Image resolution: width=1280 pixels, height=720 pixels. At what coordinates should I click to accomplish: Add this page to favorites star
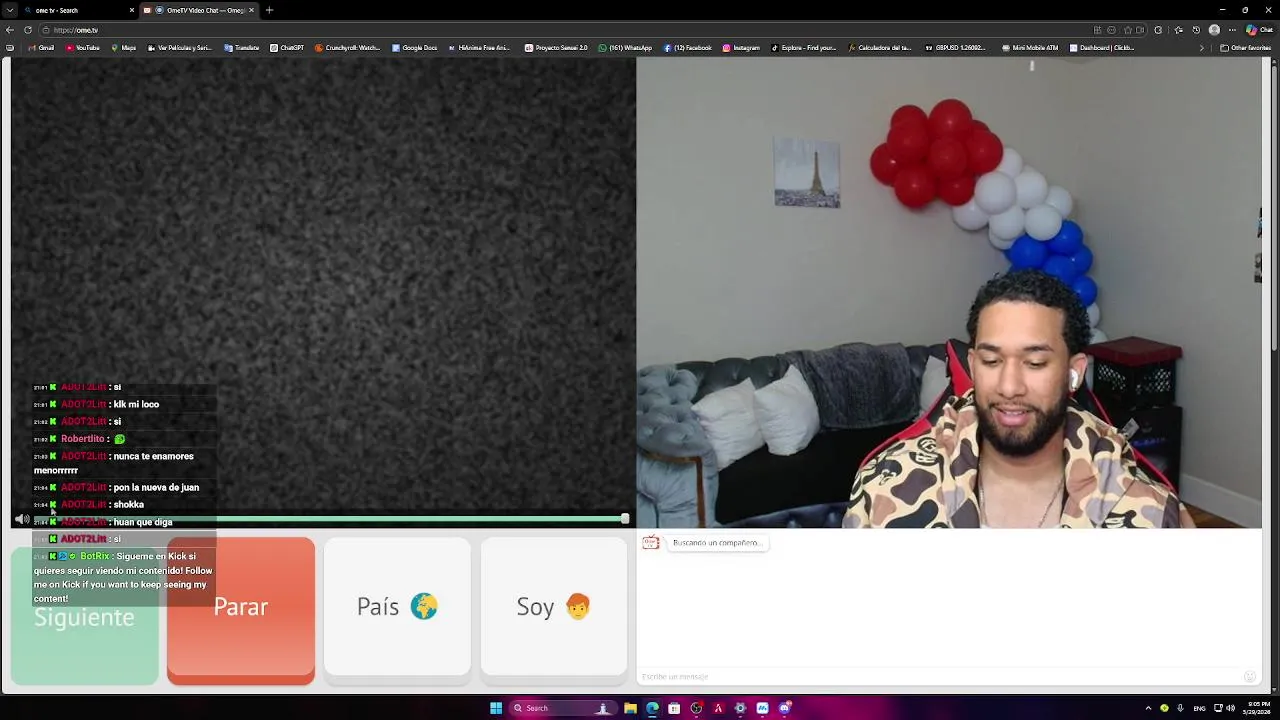pos(1127,30)
